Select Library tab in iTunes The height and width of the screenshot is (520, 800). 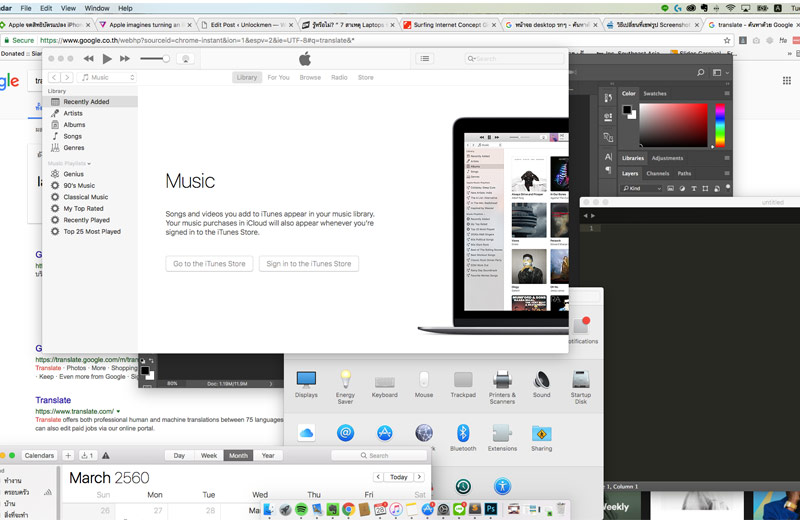[x=247, y=78]
